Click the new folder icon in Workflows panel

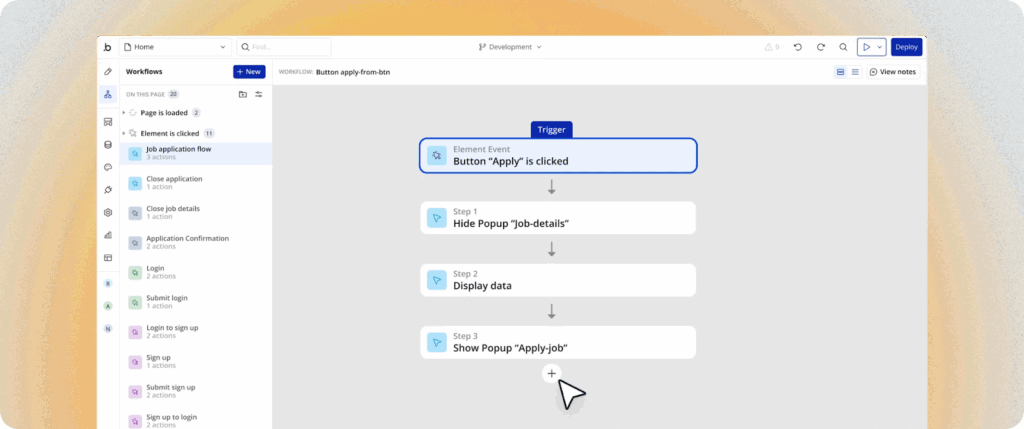(x=243, y=94)
